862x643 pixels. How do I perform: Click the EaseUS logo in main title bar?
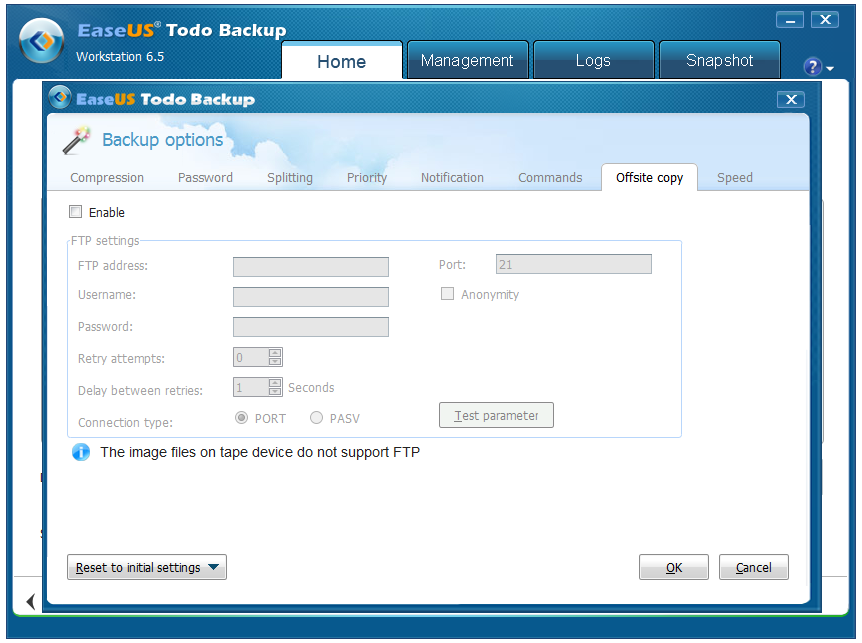tap(40, 42)
